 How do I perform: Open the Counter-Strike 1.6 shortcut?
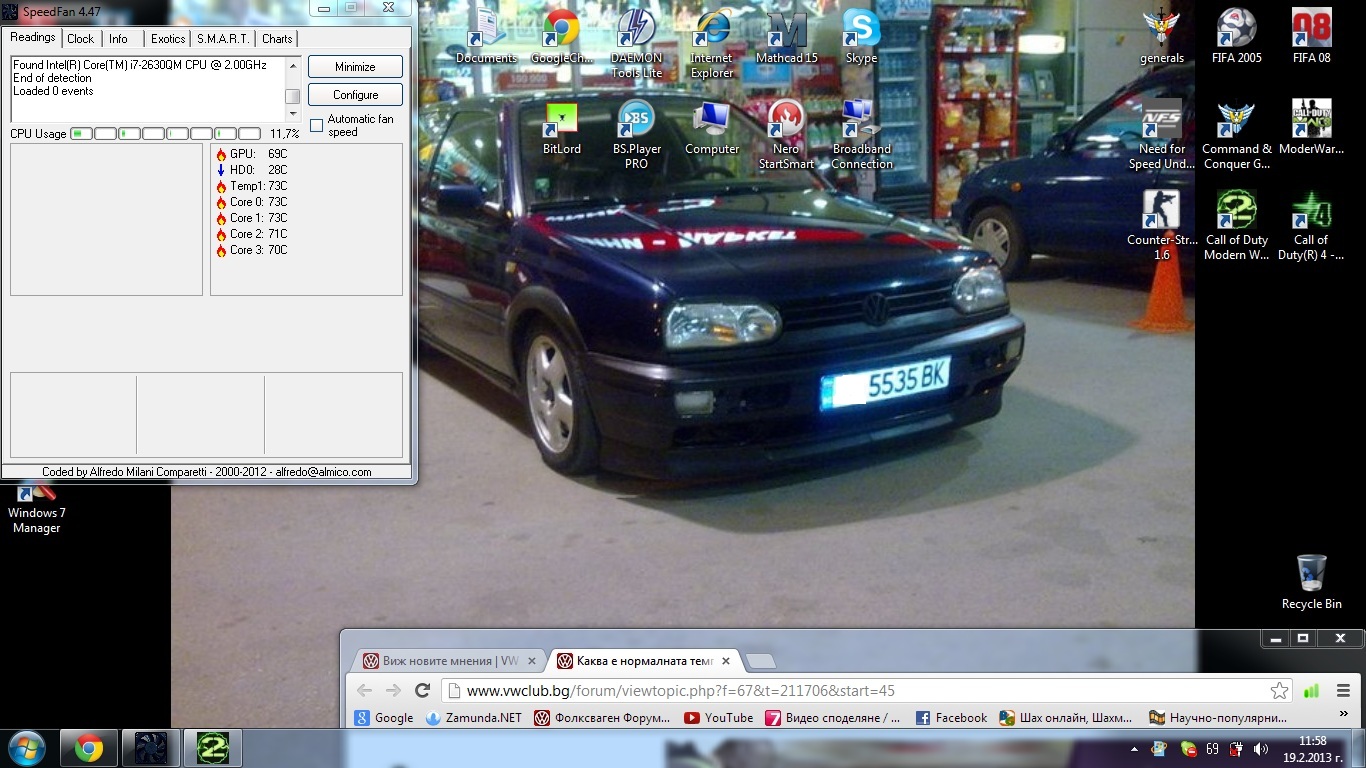point(1162,212)
